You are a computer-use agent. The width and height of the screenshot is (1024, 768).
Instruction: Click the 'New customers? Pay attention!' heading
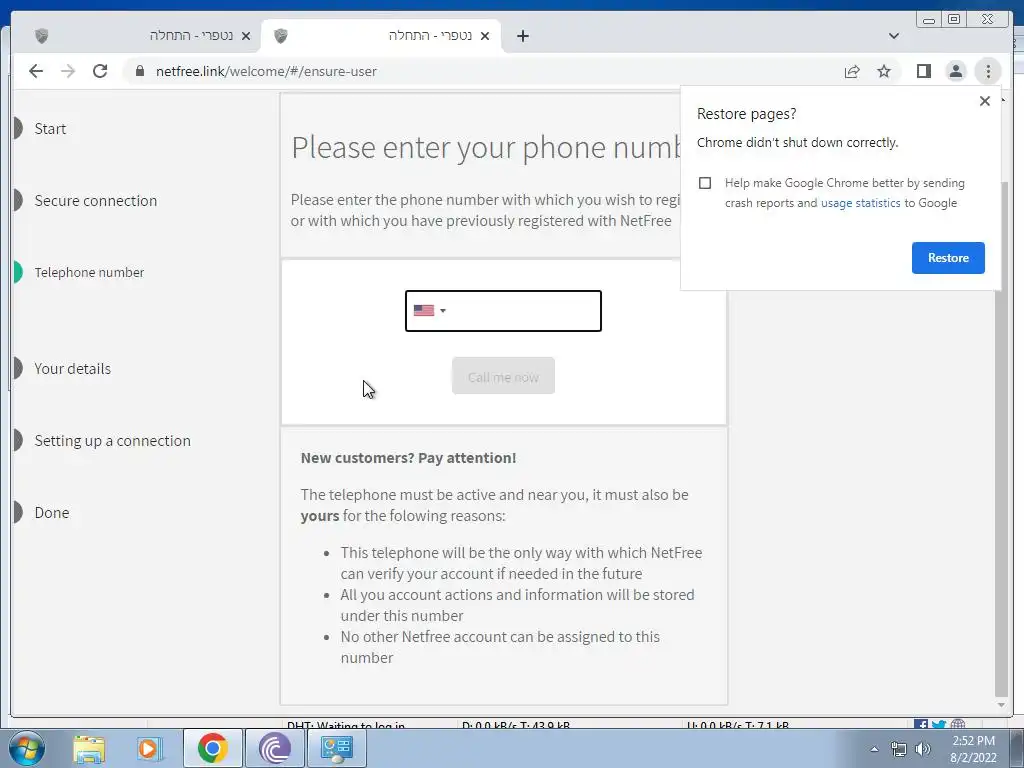[x=408, y=458]
